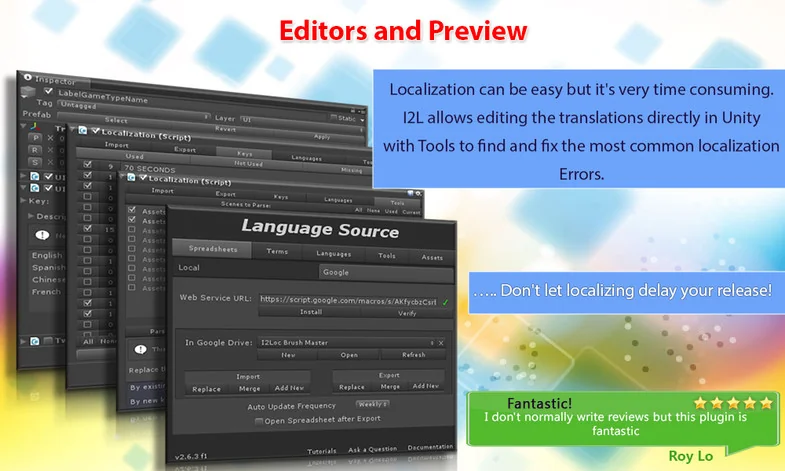Click the Transform R button
The width and height of the screenshot is (785, 471).
tap(35, 150)
